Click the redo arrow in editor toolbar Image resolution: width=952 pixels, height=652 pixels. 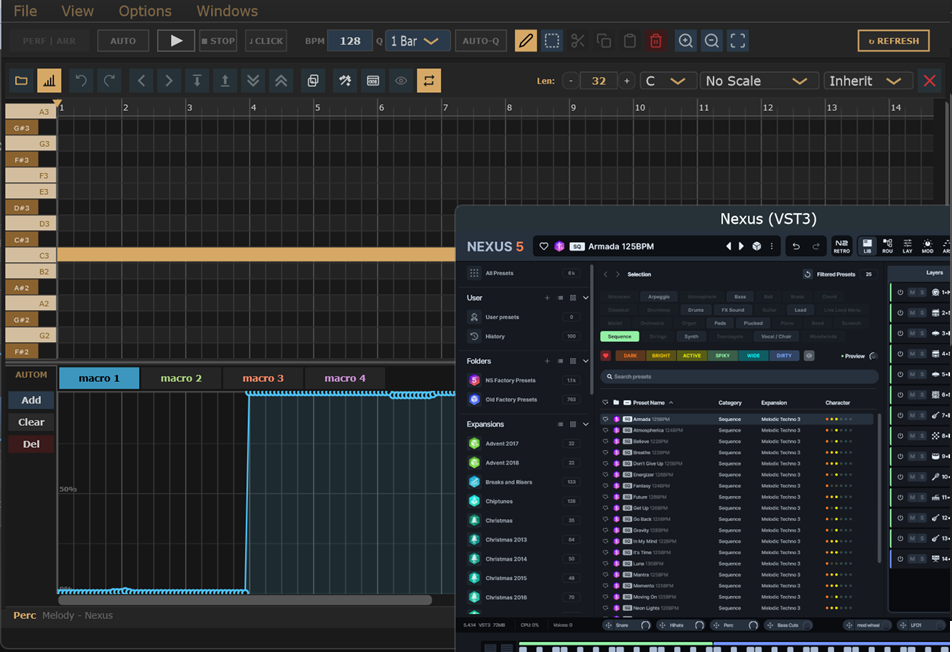coord(109,81)
